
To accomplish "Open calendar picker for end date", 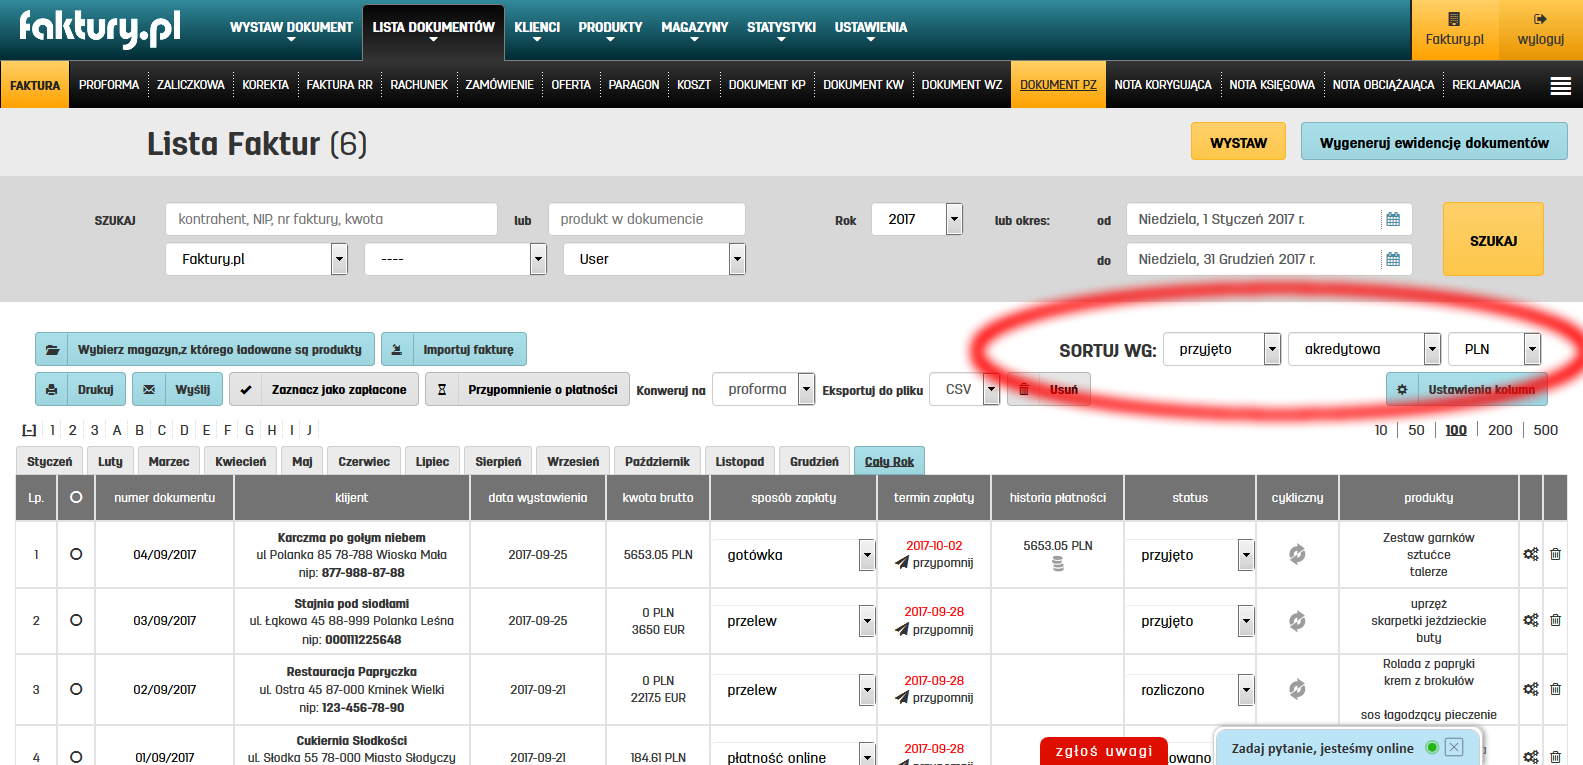I will click(1392, 259).
